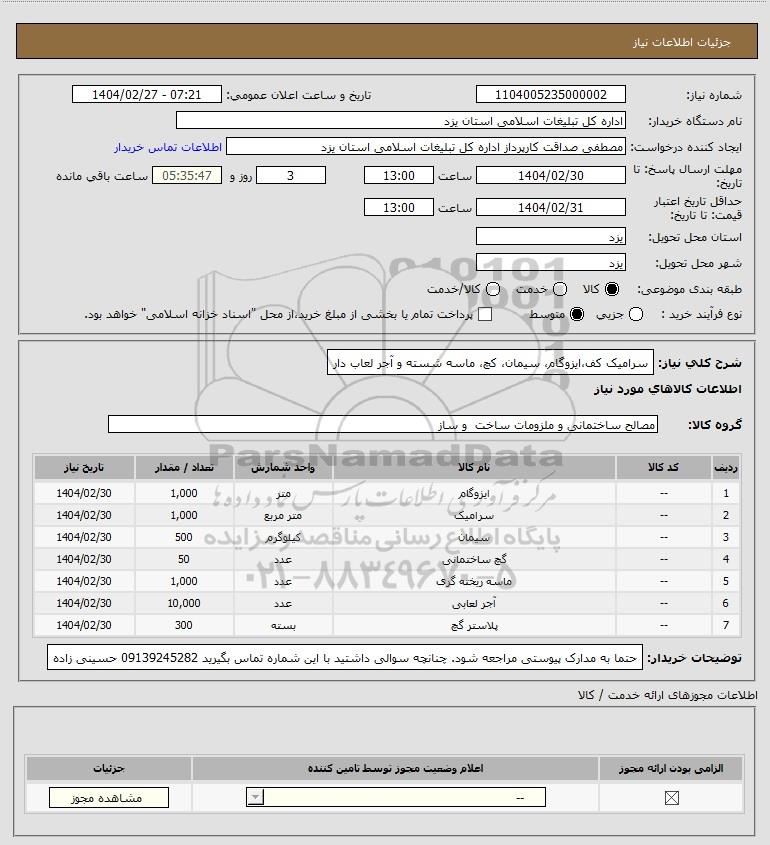770x845 pixels.
Task: Click remaining days field showing 3
Action: pos(290,175)
